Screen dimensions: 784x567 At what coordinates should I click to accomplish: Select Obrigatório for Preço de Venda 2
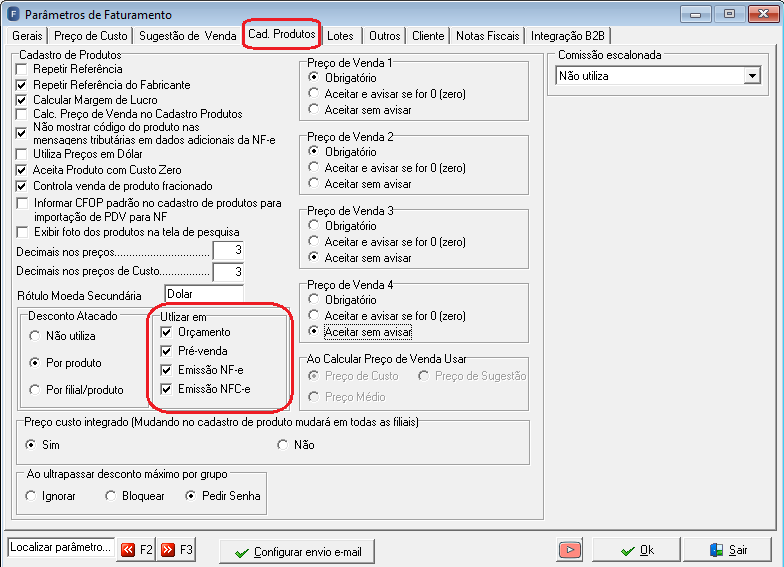coord(314,152)
